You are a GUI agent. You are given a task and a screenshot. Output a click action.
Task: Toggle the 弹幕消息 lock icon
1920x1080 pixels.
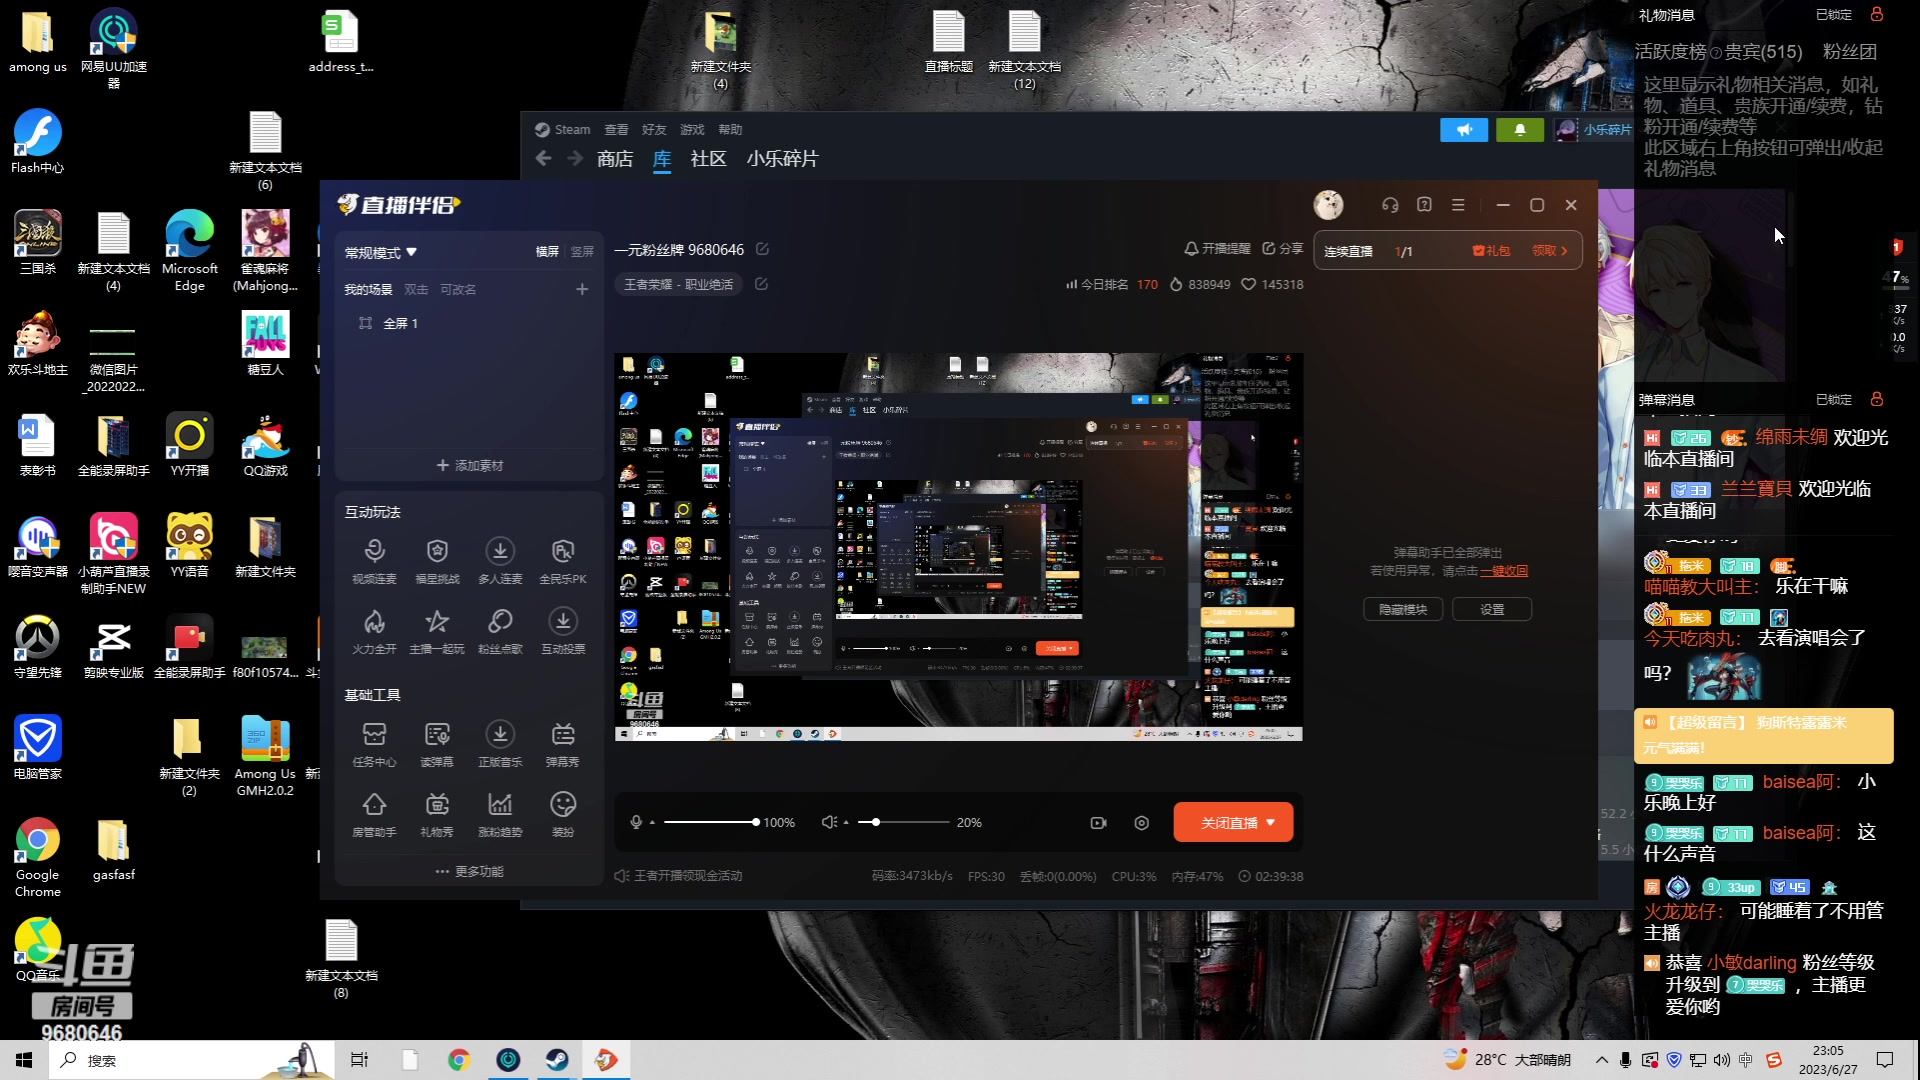click(1876, 399)
